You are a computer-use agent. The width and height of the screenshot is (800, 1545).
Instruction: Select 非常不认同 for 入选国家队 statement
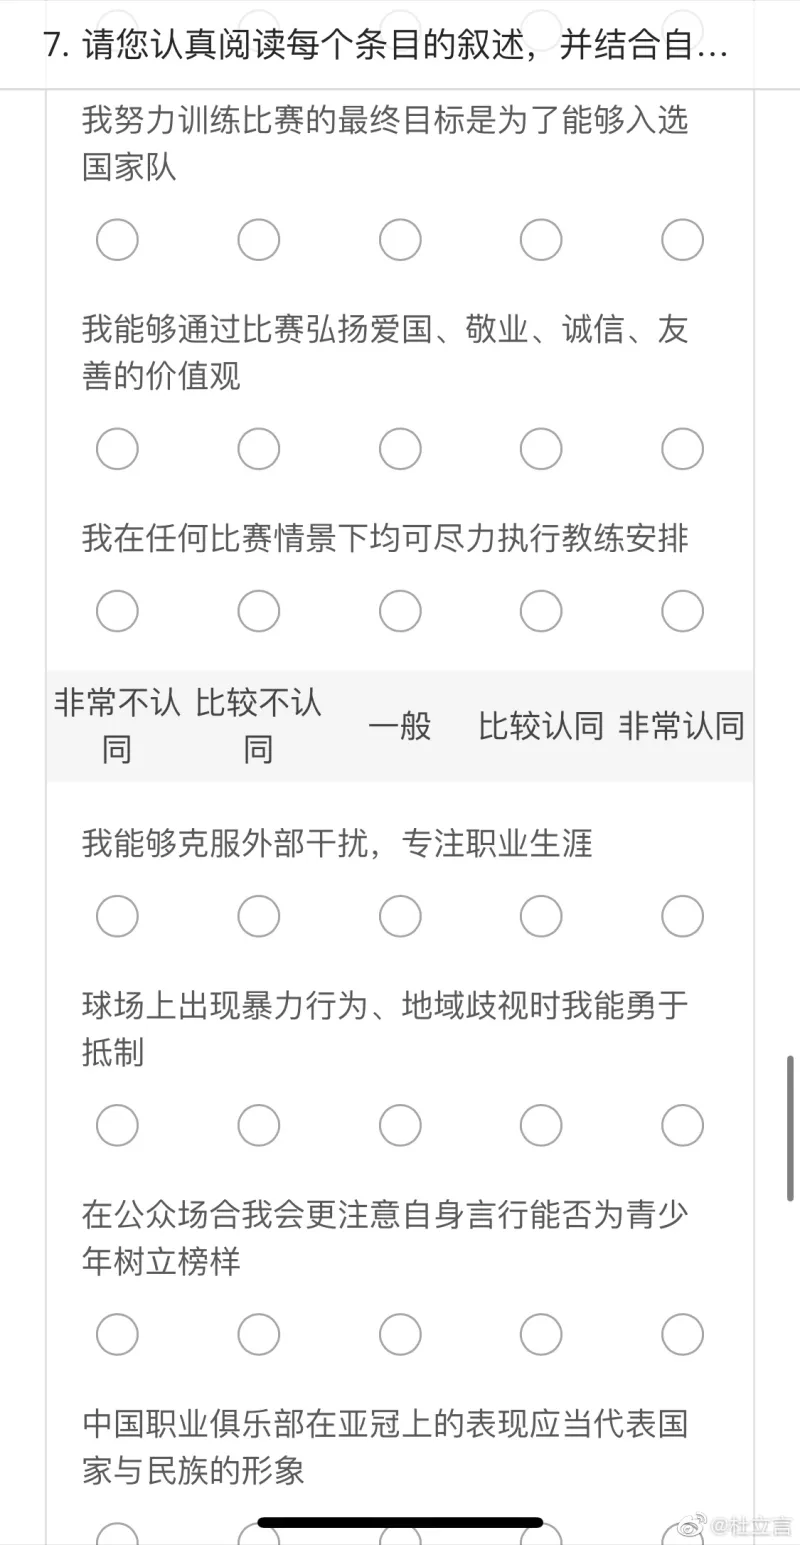(x=117, y=240)
